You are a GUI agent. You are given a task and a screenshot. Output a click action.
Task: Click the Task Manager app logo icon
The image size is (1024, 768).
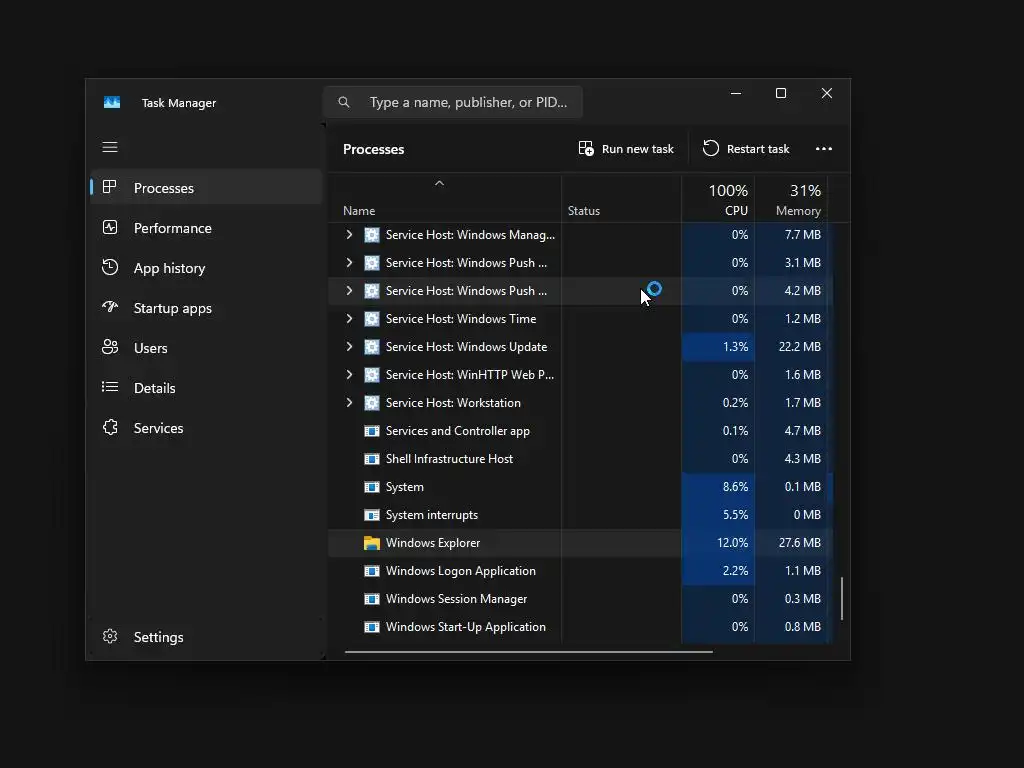(x=112, y=103)
